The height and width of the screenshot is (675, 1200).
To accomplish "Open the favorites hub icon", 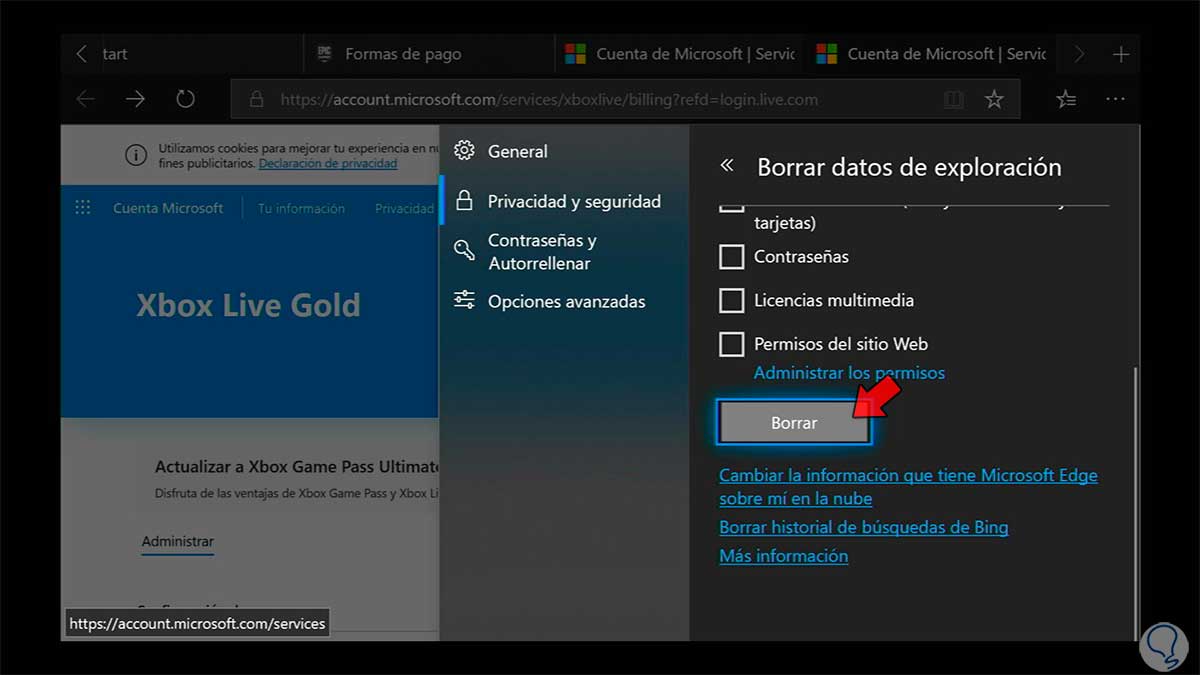I will pos(1067,99).
